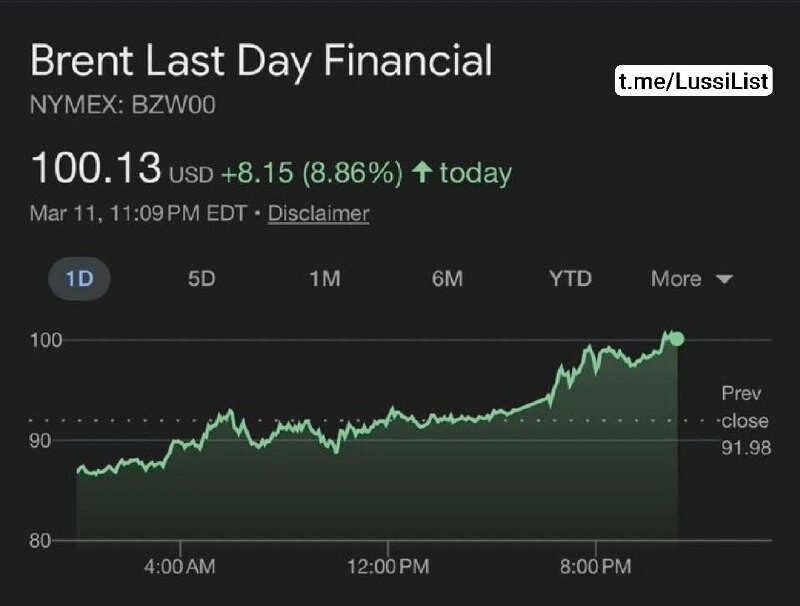This screenshot has width=800, height=606.
Task: Click the Brent Last Day Financial title
Action: [x=261, y=61]
